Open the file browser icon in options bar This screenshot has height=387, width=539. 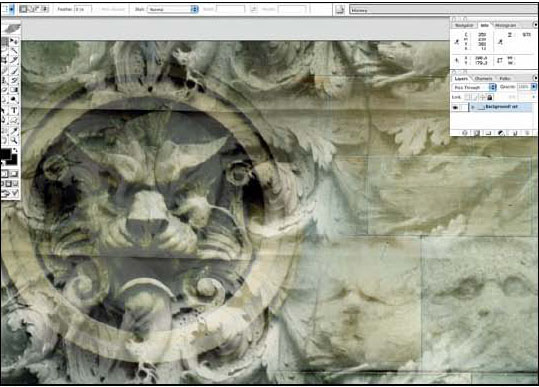(x=340, y=10)
